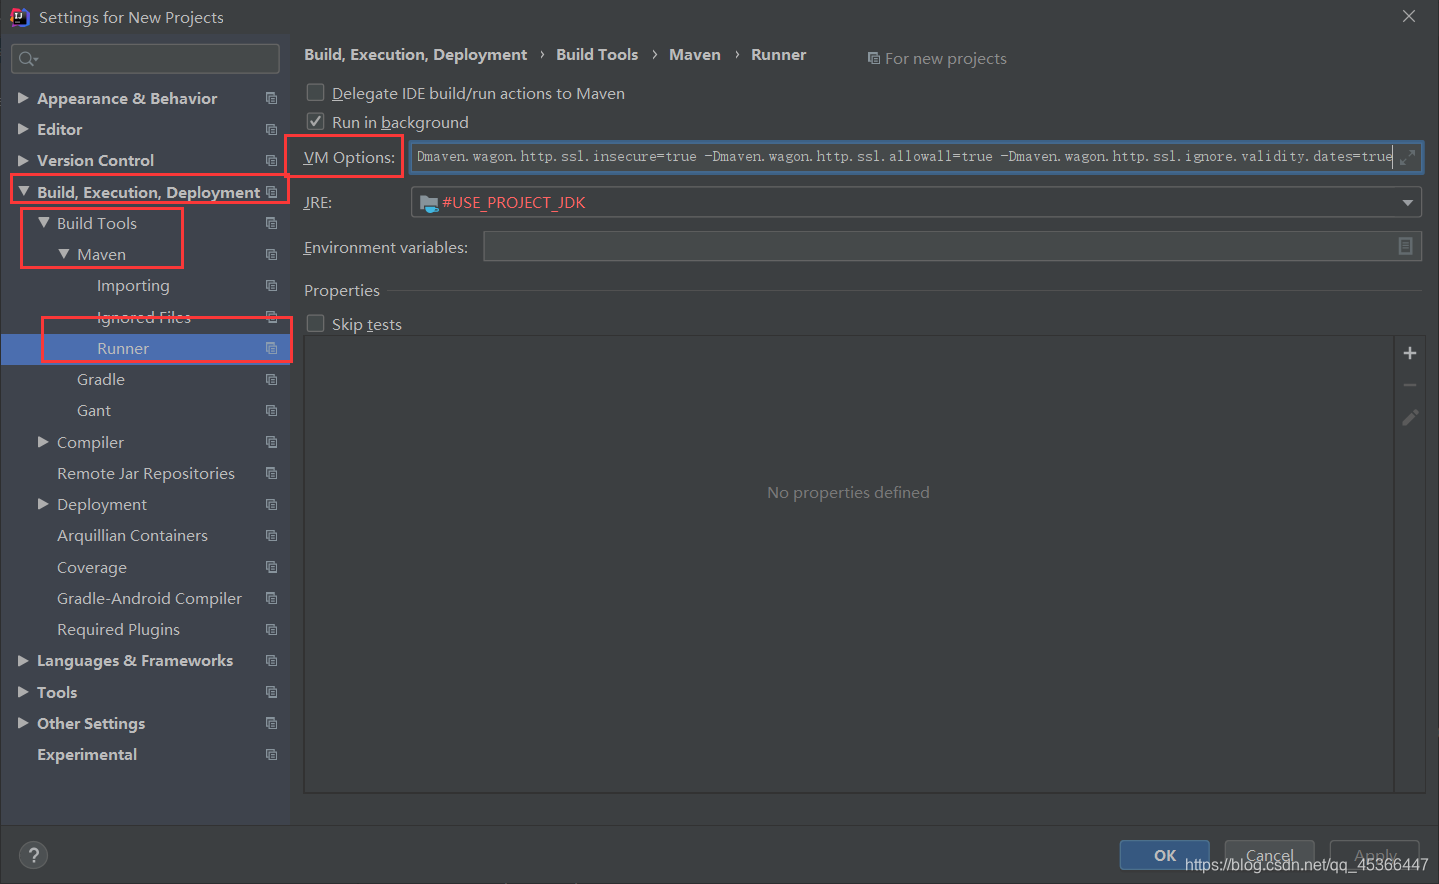Collapse the Maven node
The height and width of the screenshot is (884, 1439).
63,254
